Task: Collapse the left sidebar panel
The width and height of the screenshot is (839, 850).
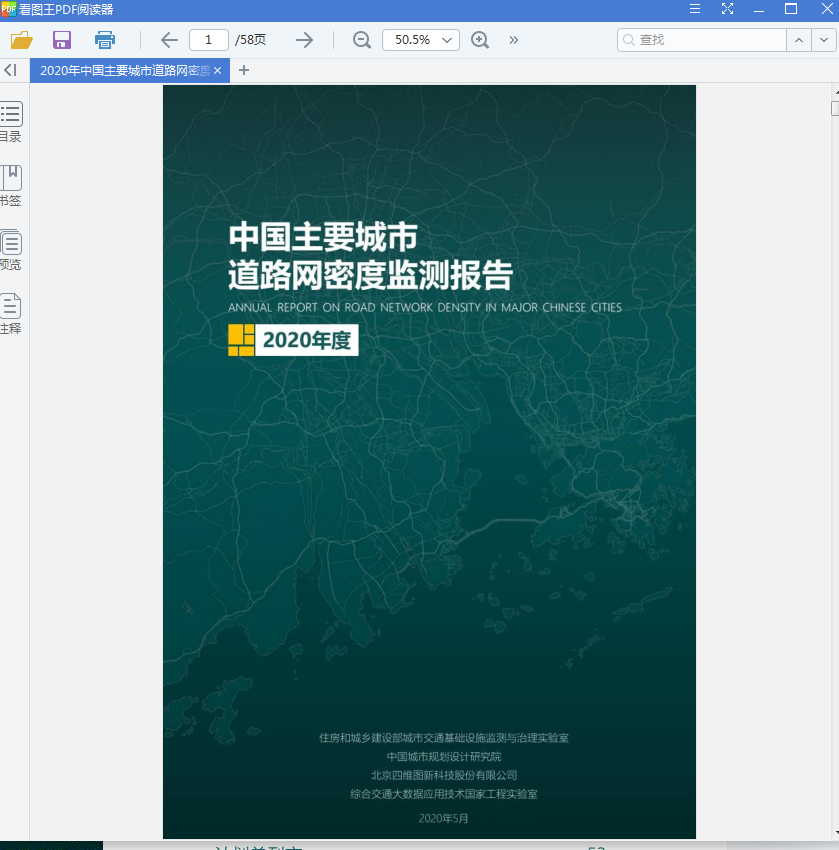Action: [10, 70]
